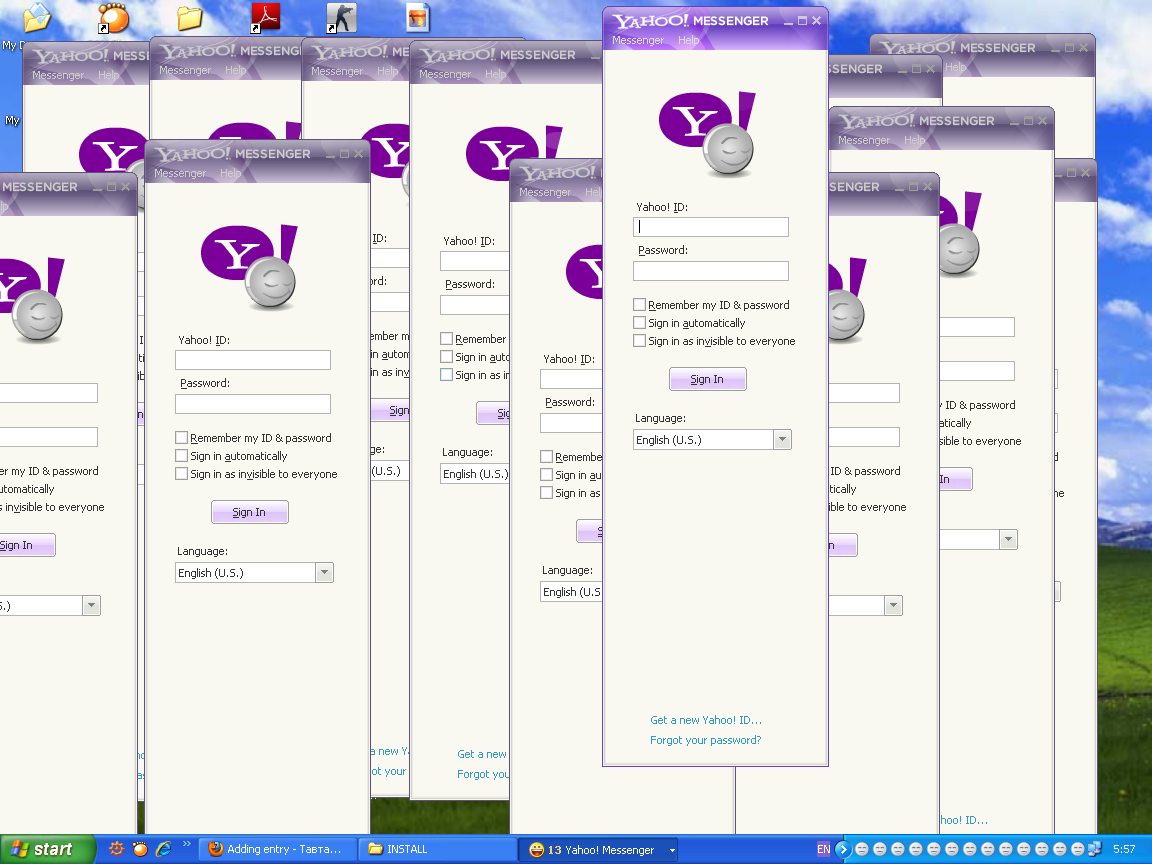Switch to 'Adding entry' Firefox taskbar button
Viewport: 1152px width, 864px height.
click(280, 849)
